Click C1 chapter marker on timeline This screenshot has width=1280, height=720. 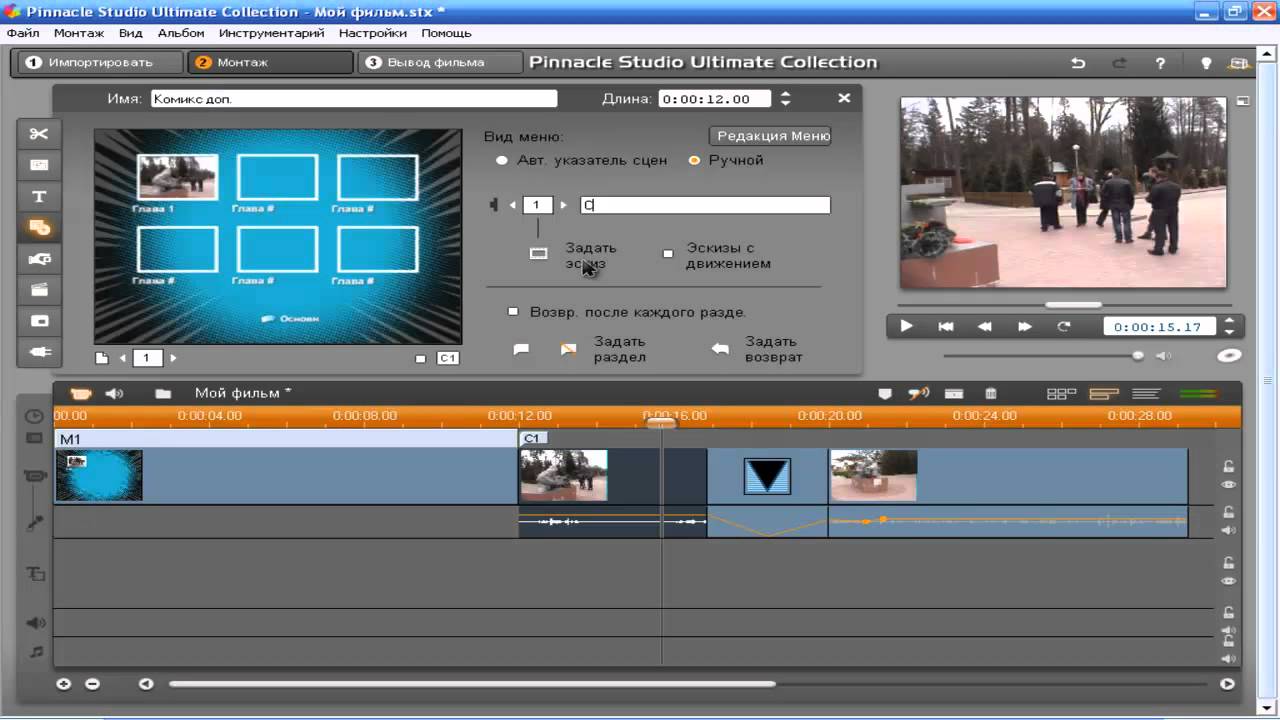click(x=532, y=438)
